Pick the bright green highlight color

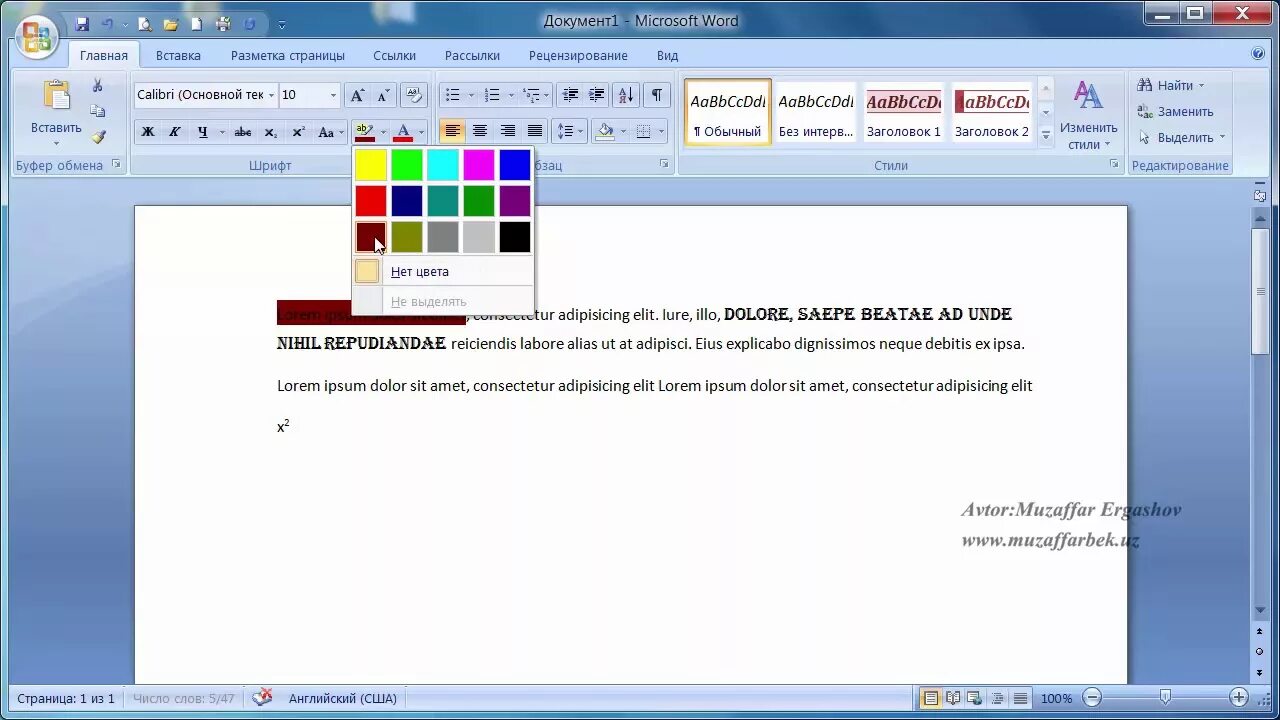pos(407,165)
